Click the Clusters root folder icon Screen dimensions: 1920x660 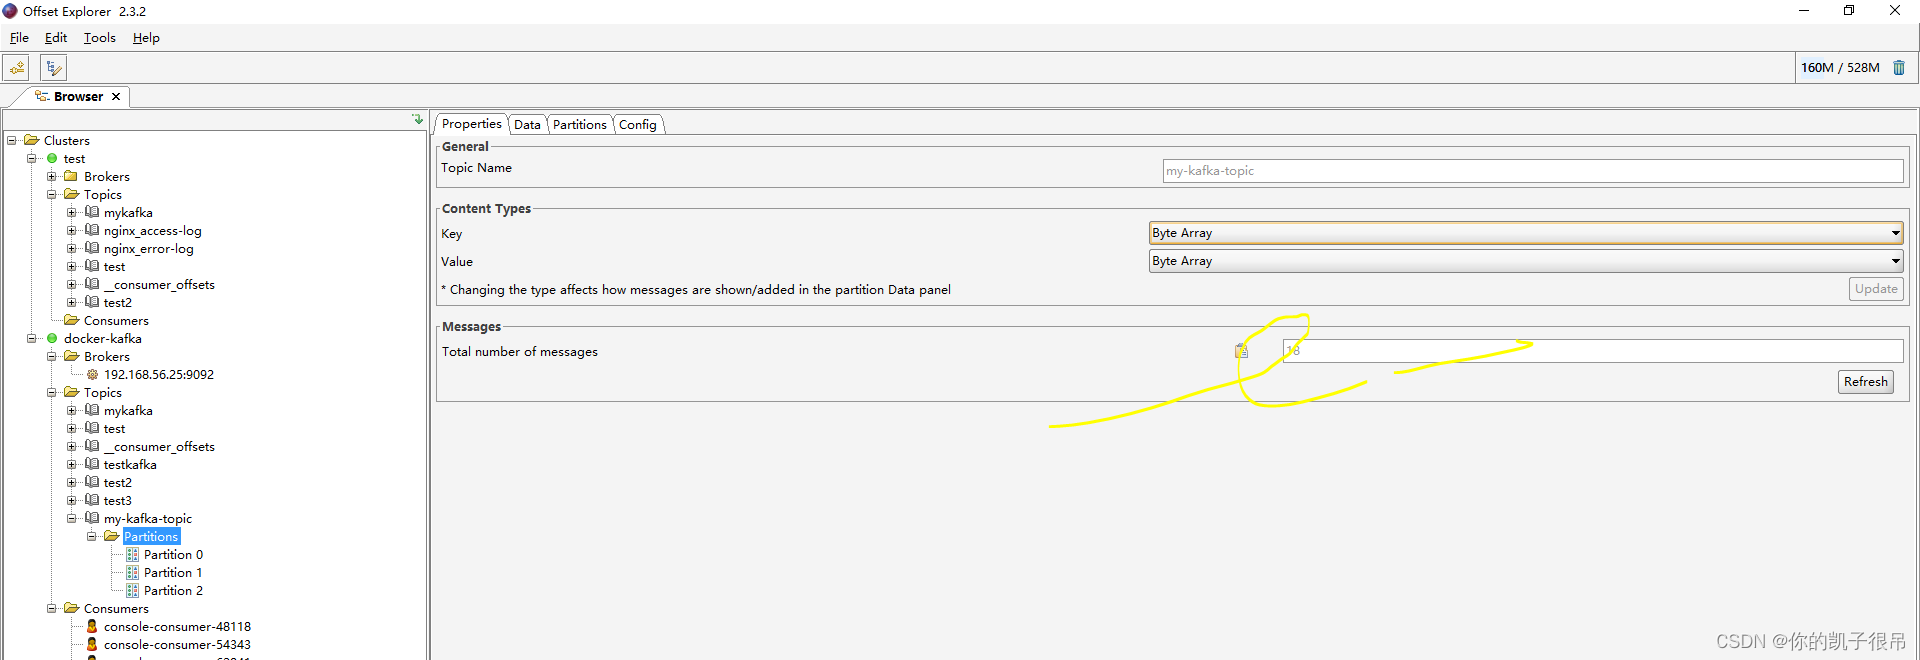31,140
